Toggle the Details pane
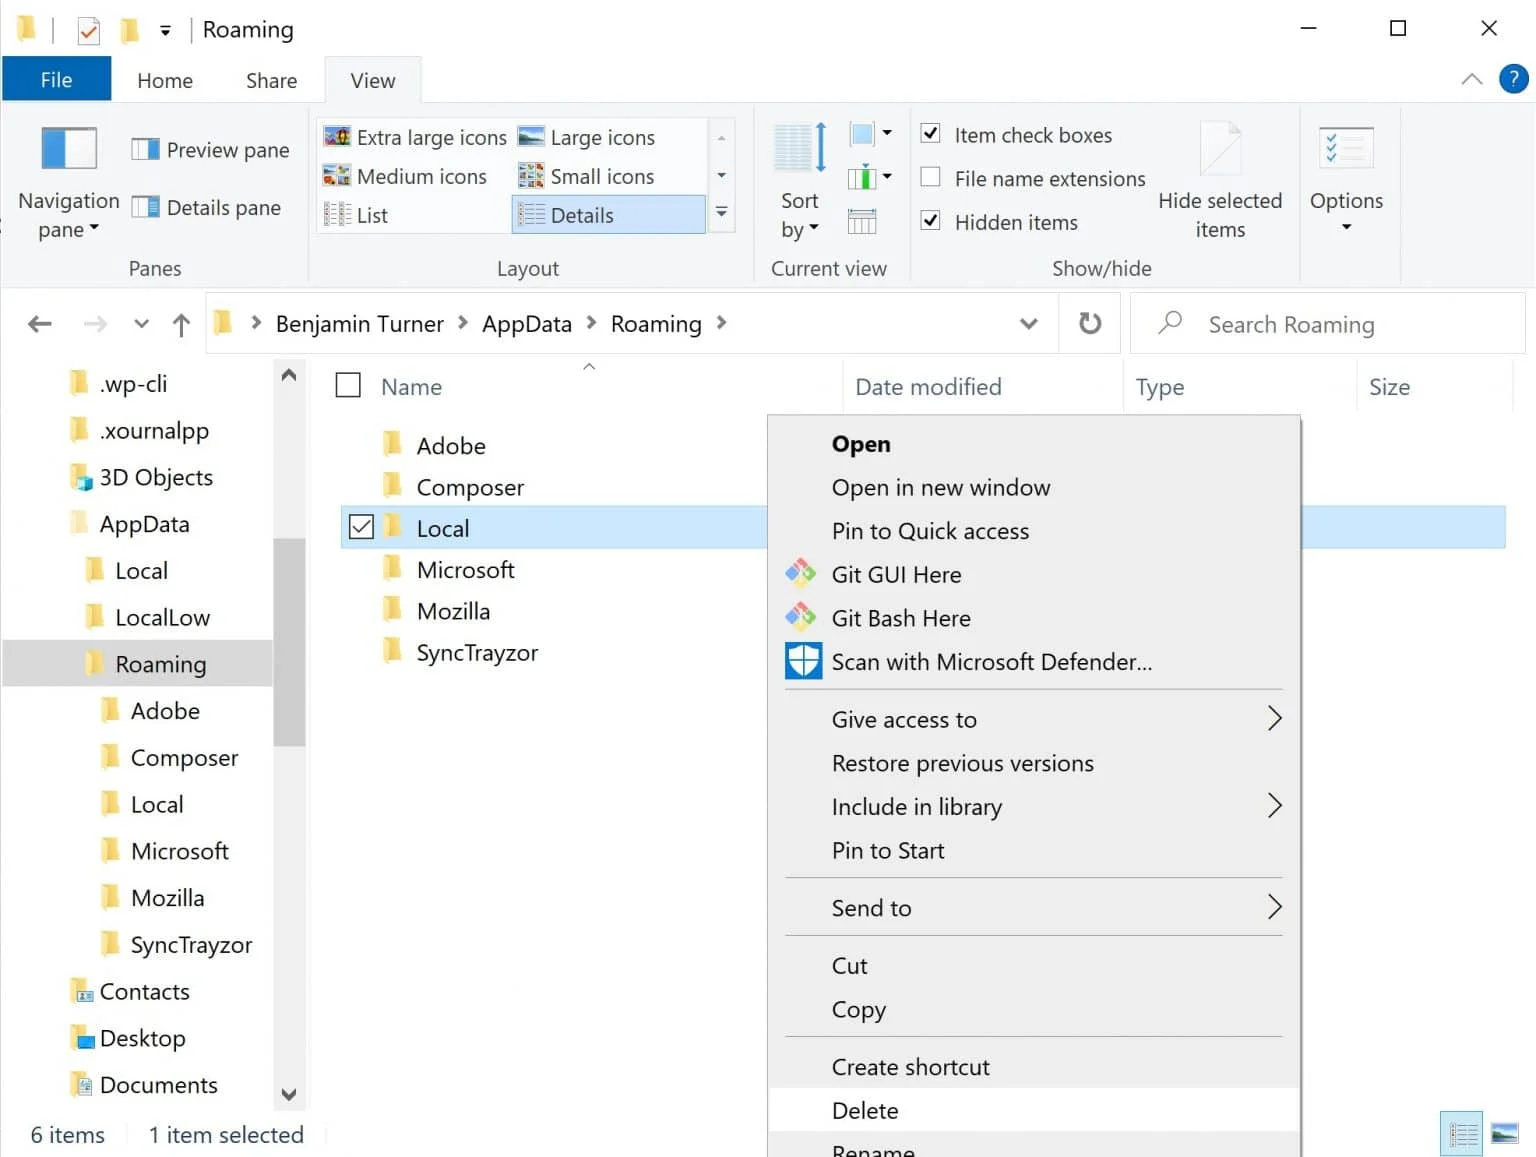Viewport: 1536px width, 1157px height. click(x=208, y=207)
